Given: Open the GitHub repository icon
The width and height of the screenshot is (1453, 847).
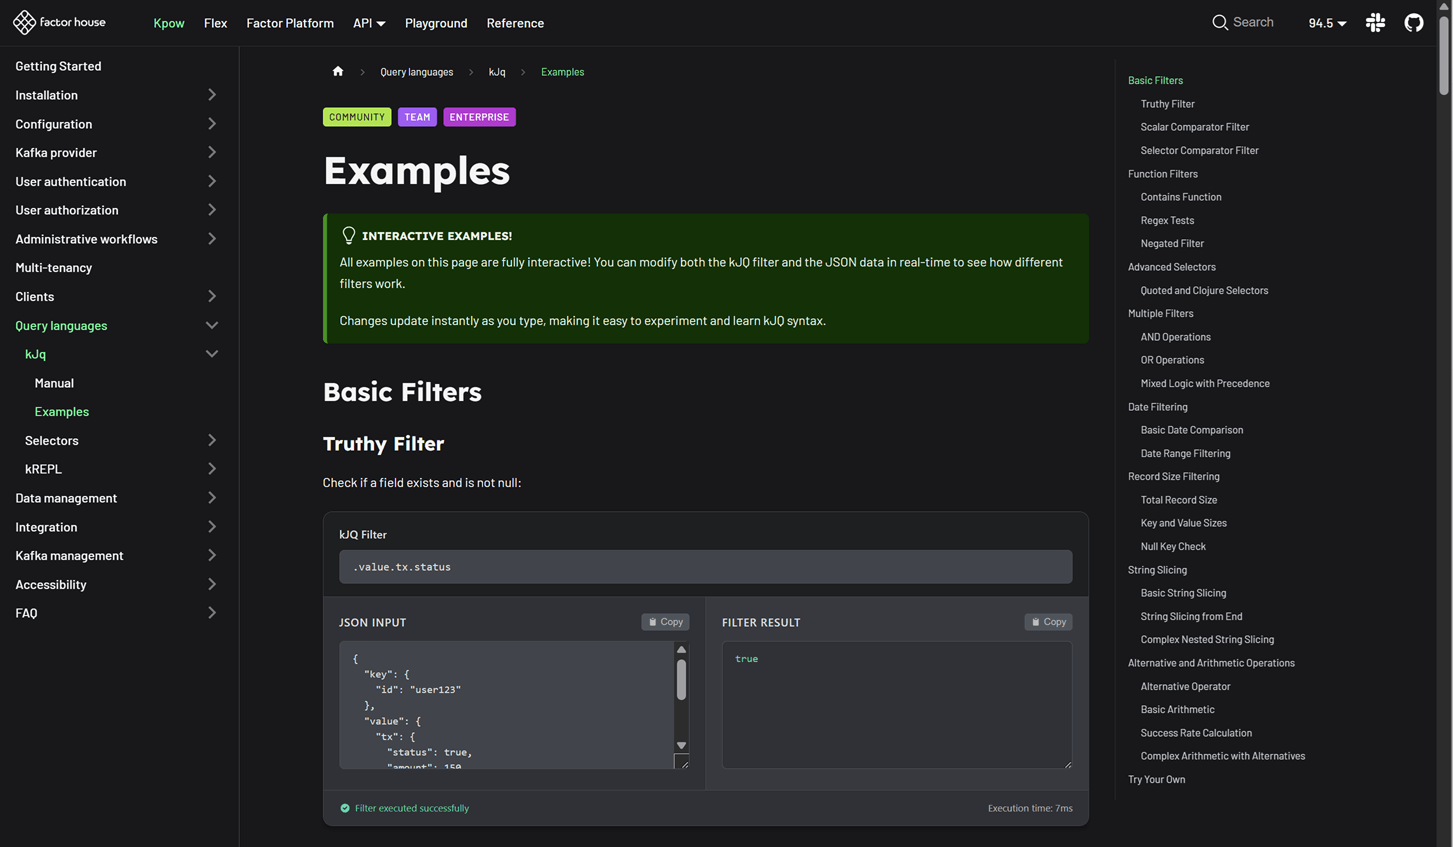Looking at the screenshot, I should pos(1413,22).
